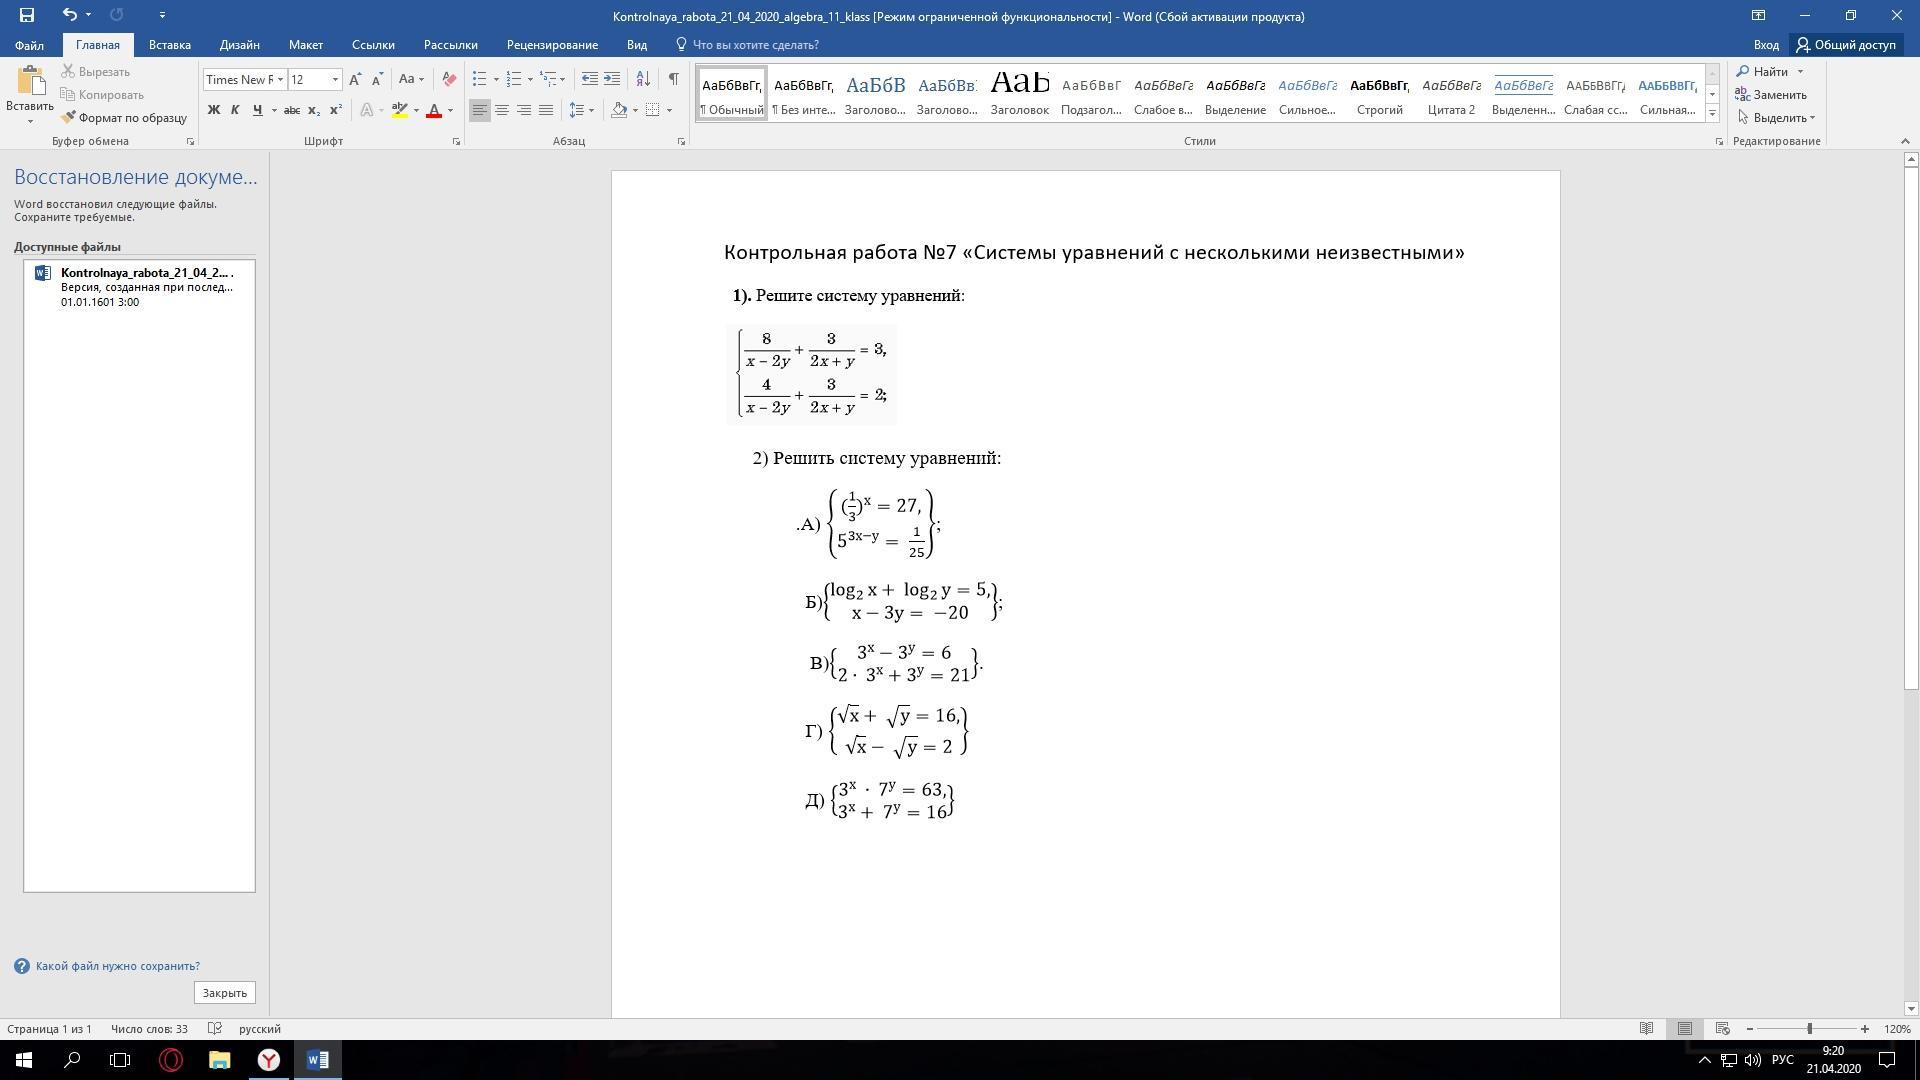Open the Find (Найти) tool
This screenshot has height=1080, width=1920.
pos(1764,72)
